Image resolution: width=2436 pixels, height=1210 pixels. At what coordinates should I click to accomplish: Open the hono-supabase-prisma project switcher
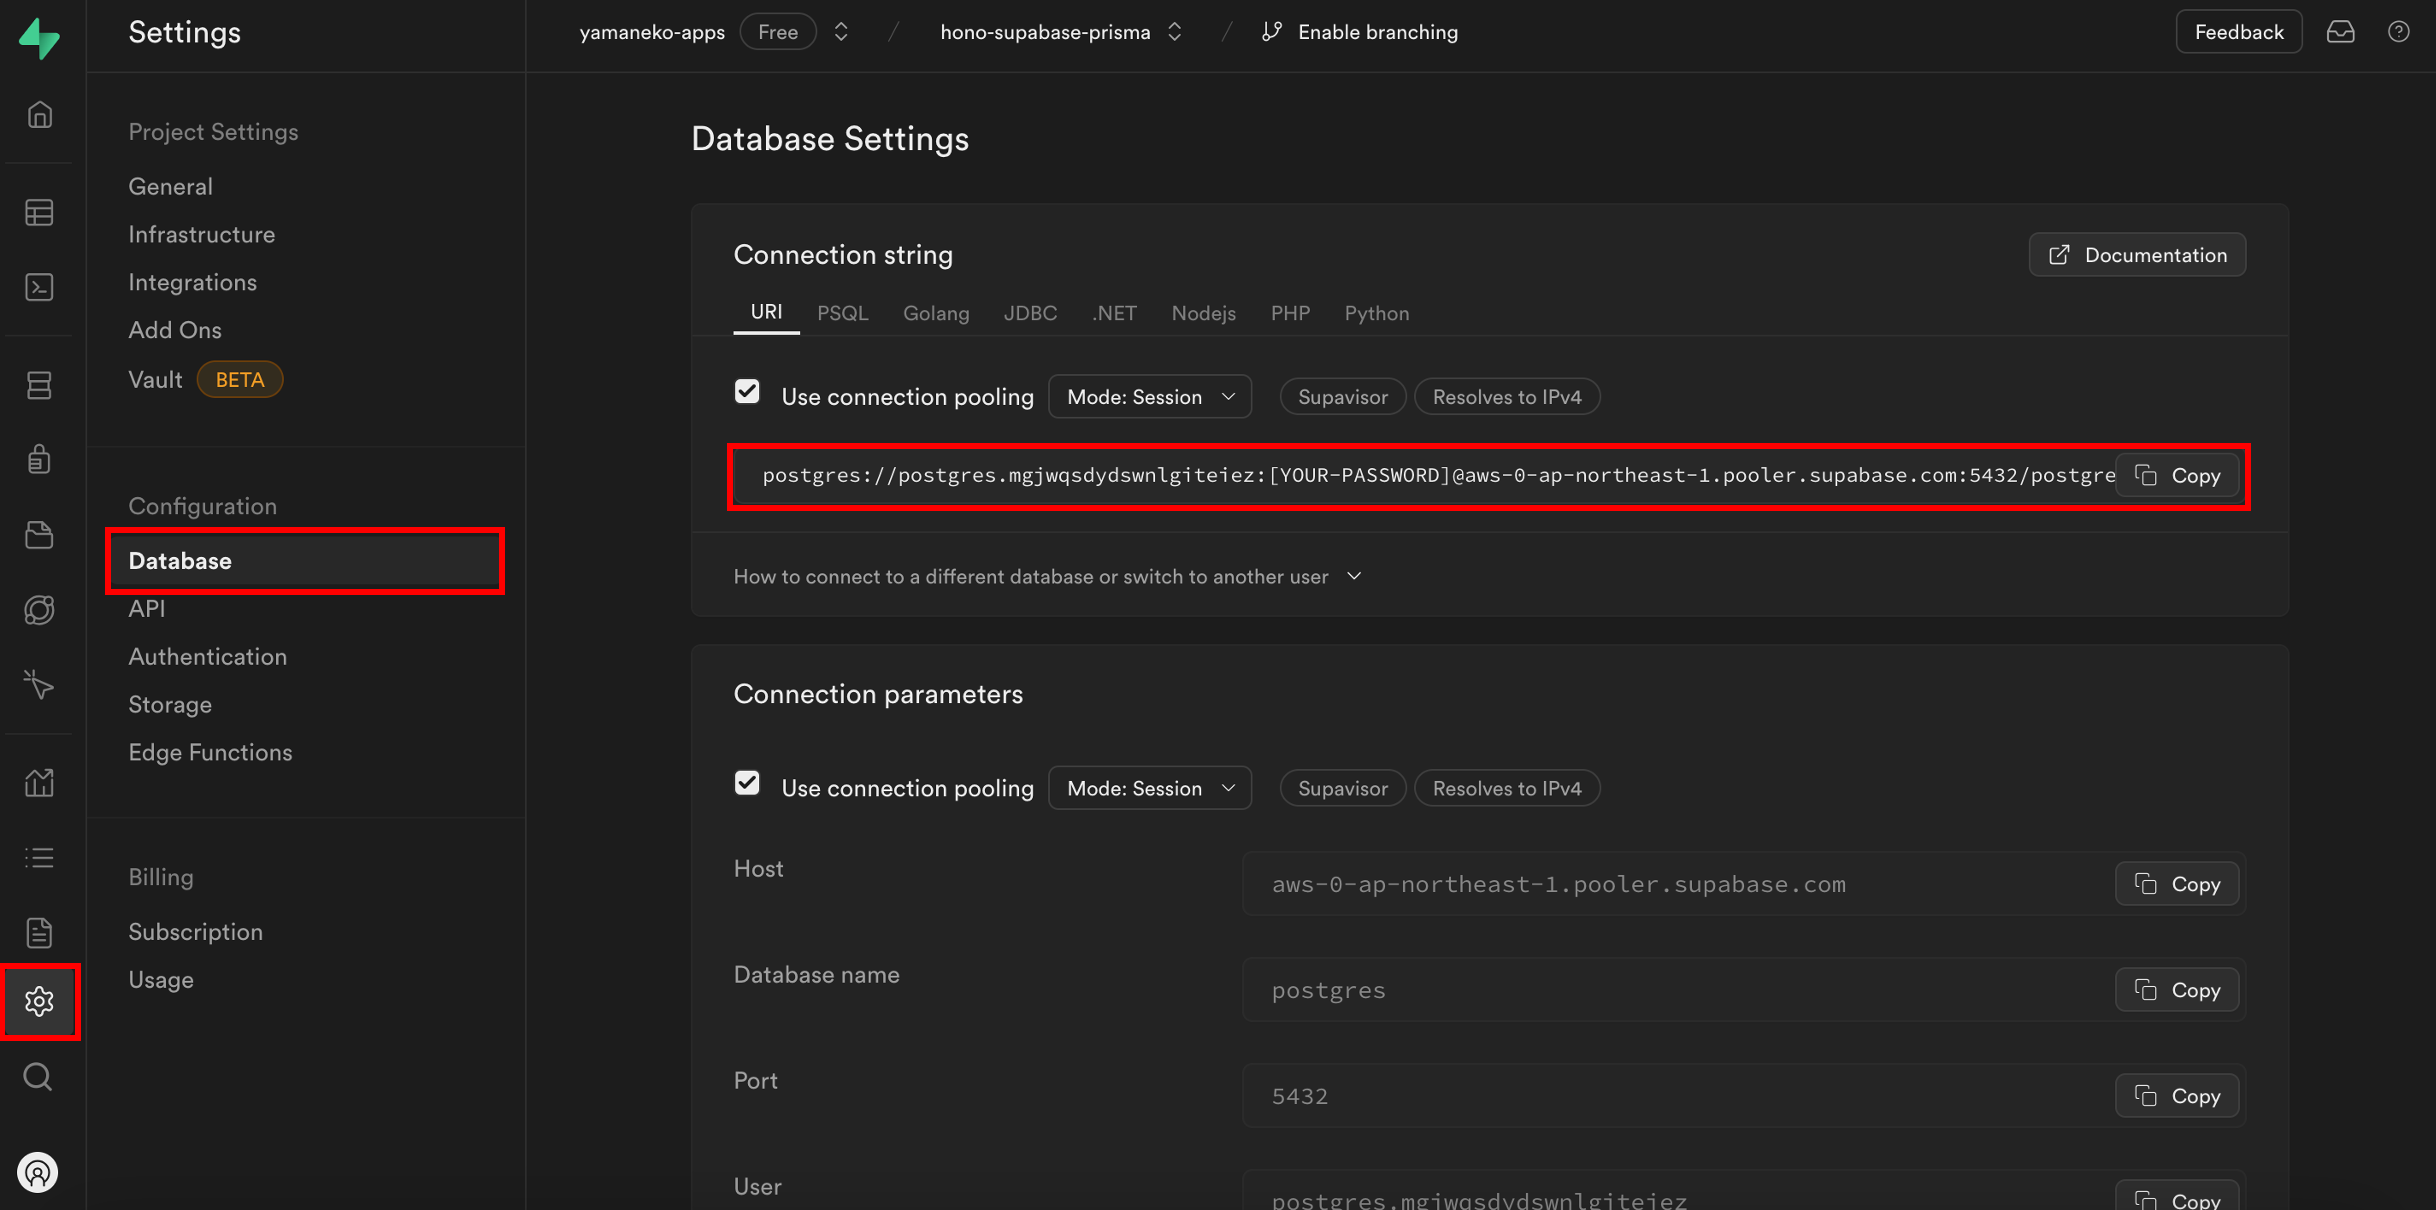point(1061,32)
